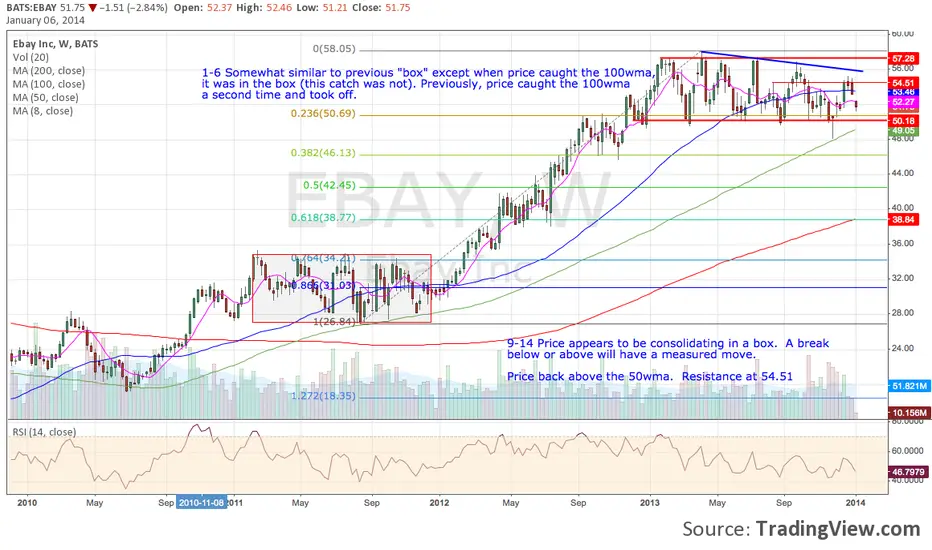
Task: Click the 2012 year label on time axis
Action: 439,503
